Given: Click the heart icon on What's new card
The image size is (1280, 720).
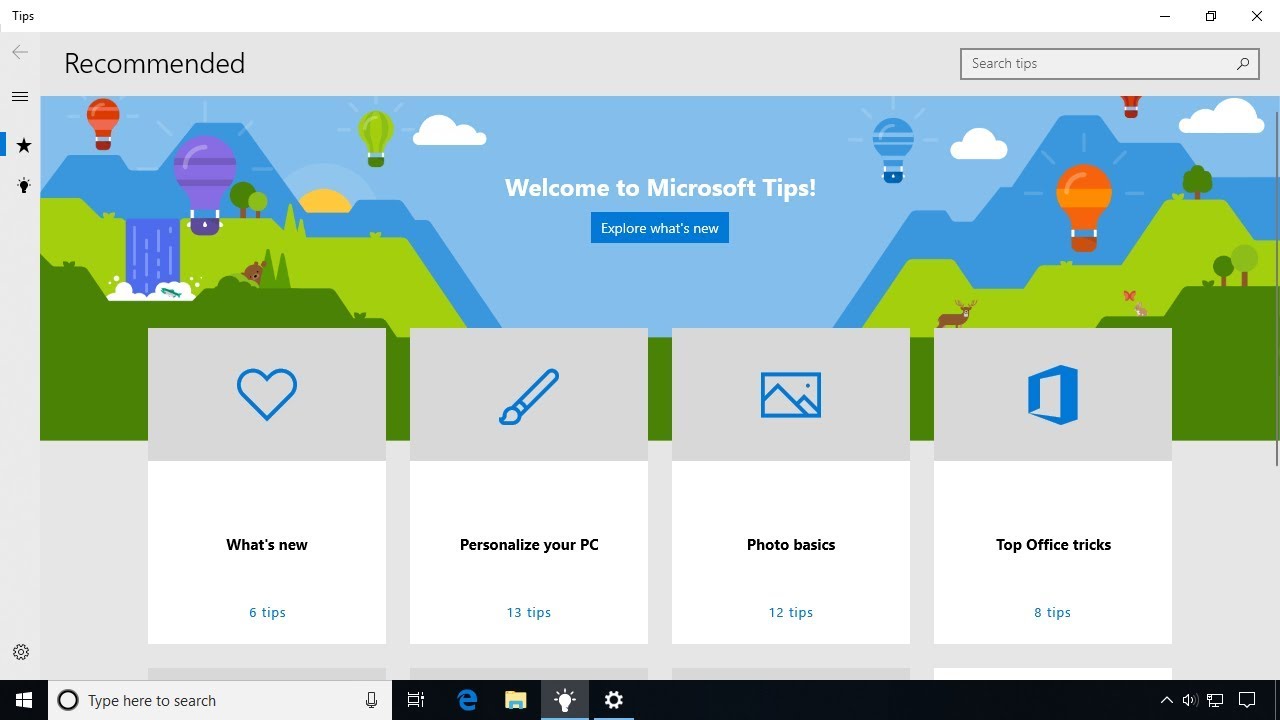Looking at the screenshot, I should [x=267, y=394].
